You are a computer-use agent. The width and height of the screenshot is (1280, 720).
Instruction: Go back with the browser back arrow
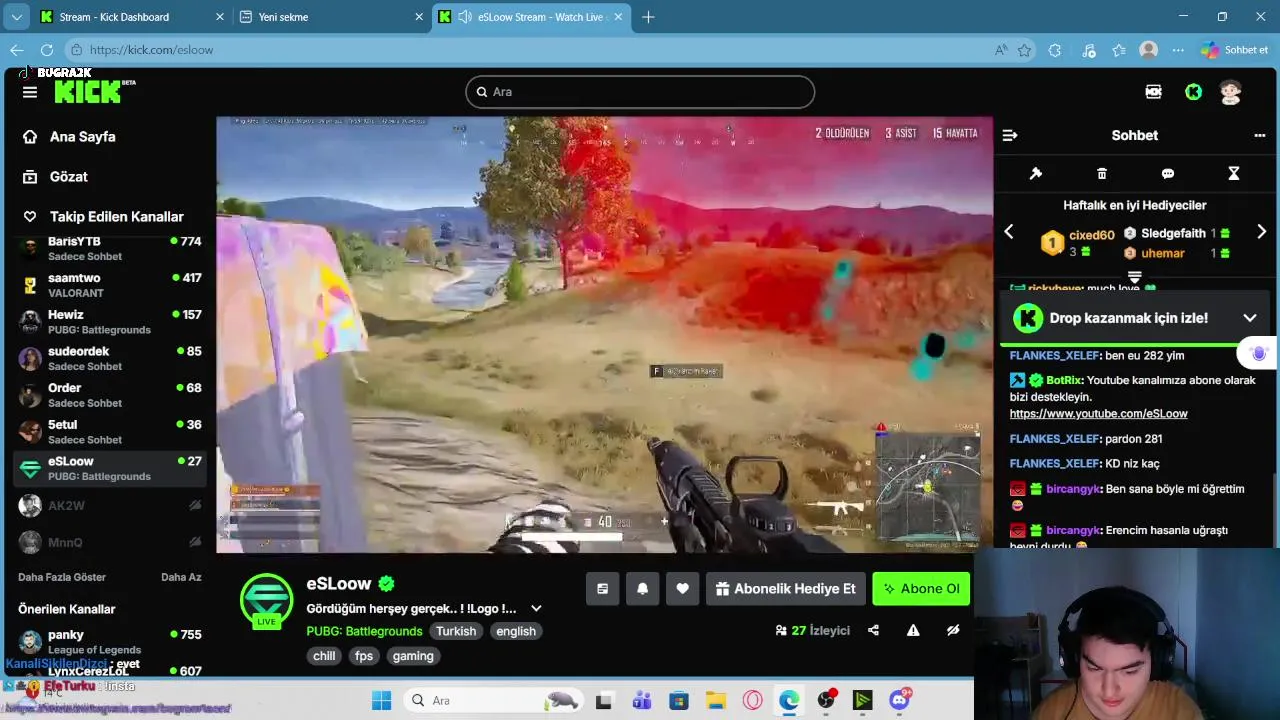17,50
